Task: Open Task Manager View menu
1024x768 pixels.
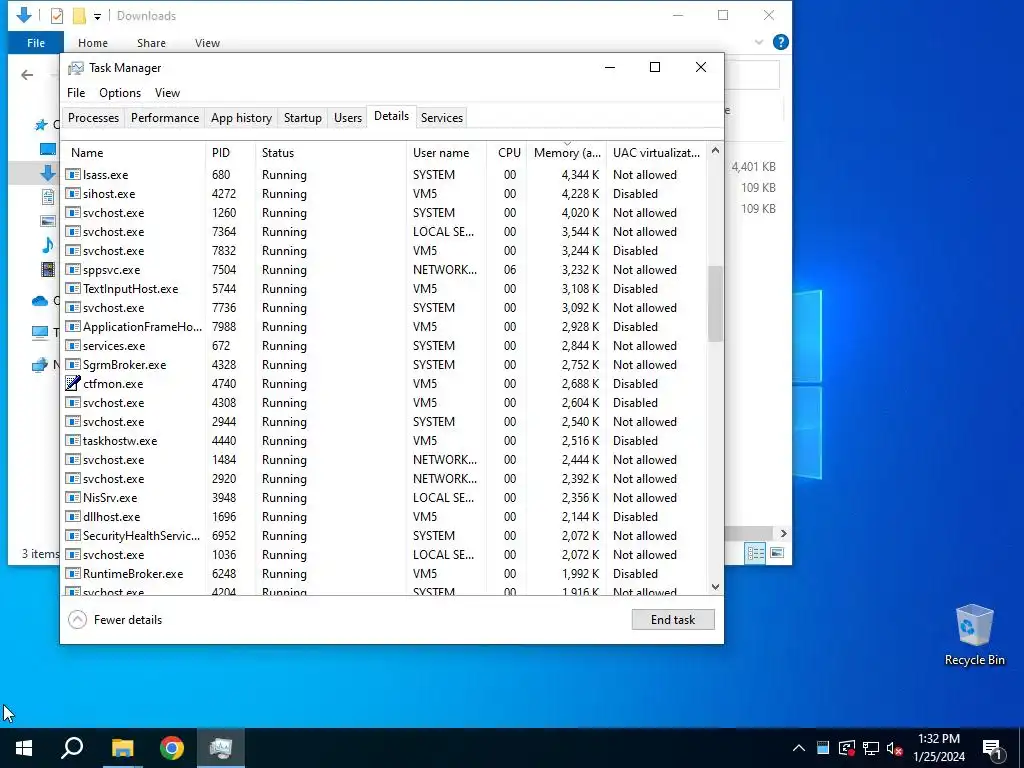Action: [x=167, y=93]
